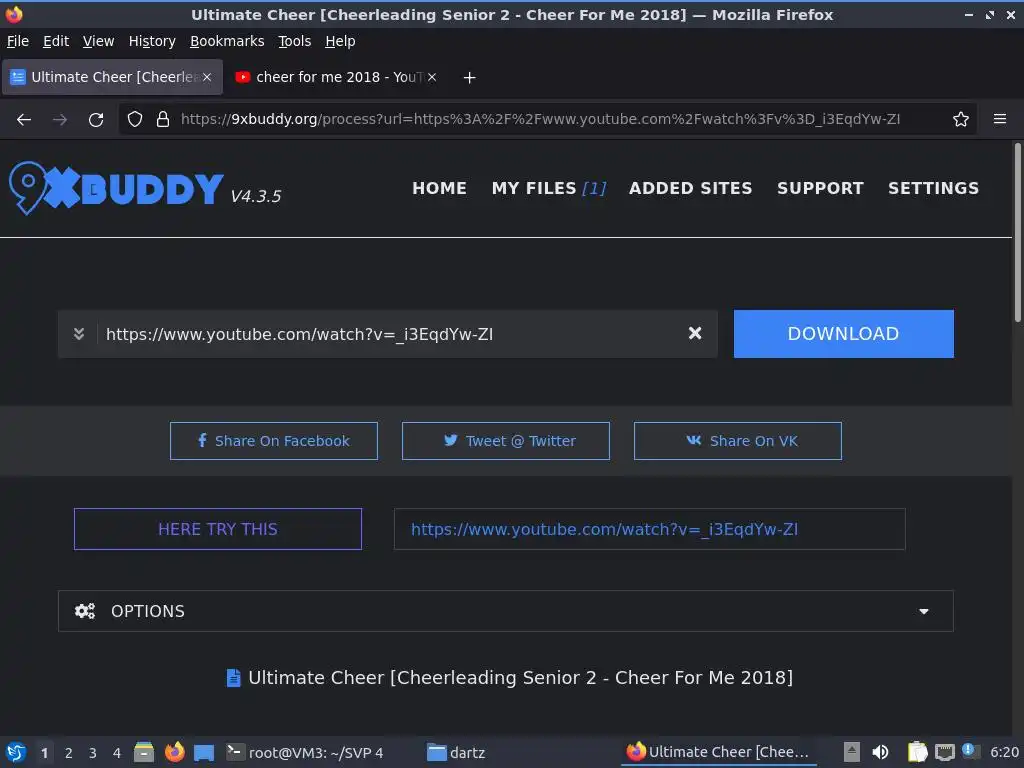
Task: Open the SUPPORT page
Action: (820, 188)
